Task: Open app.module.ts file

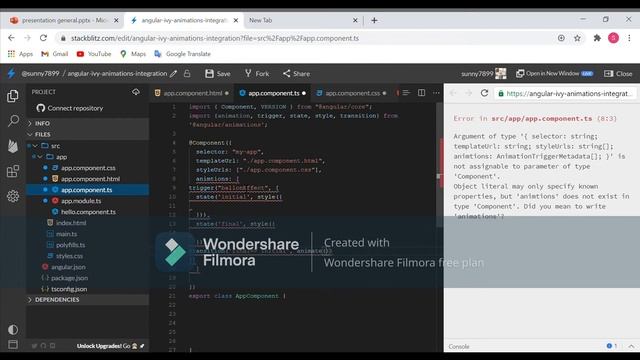Action: pyautogui.click(x=81, y=201)
